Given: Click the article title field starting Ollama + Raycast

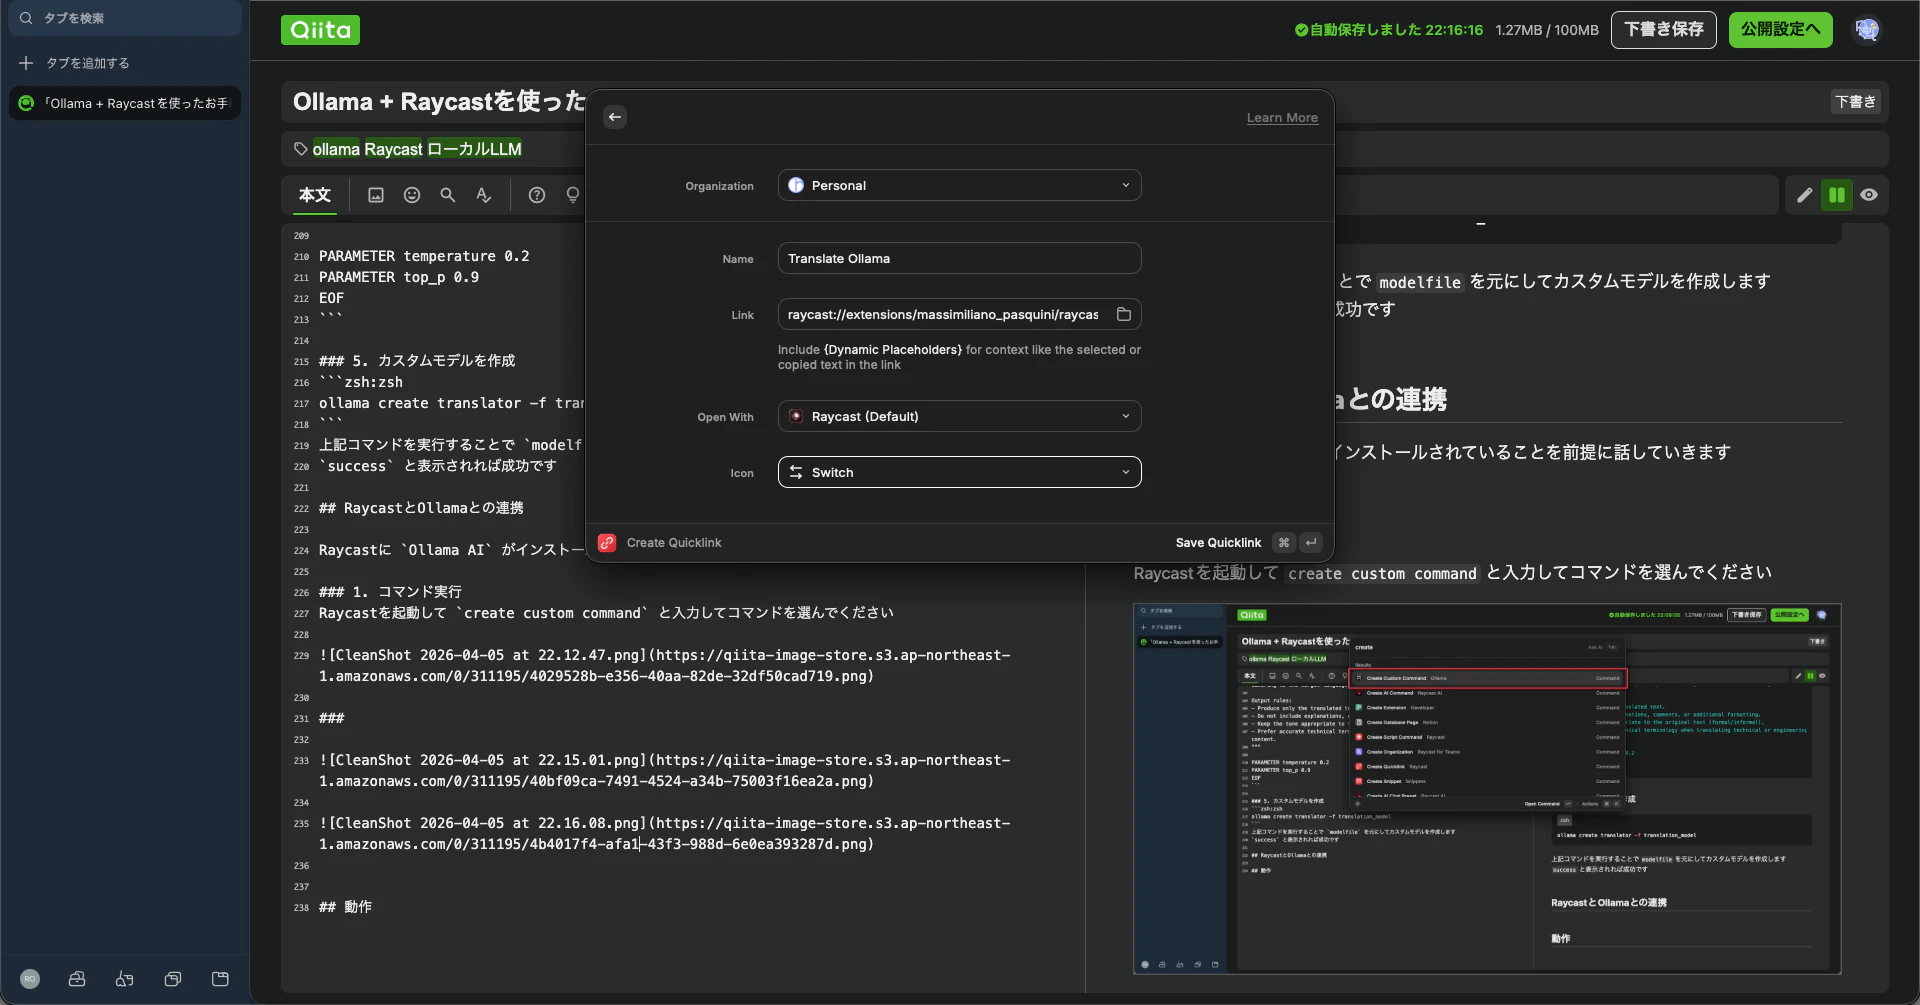Looking at the screenshot, I should click(439, 102).
